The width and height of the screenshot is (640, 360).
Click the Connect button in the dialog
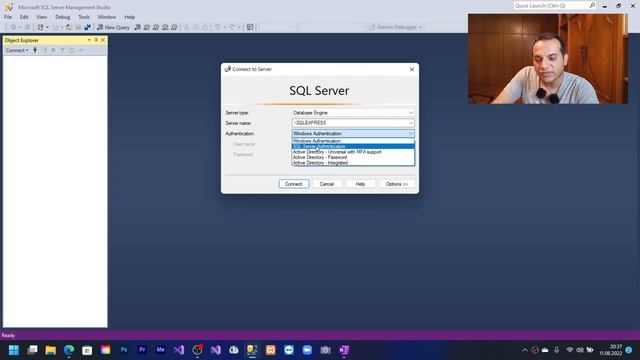click(294, 184)
